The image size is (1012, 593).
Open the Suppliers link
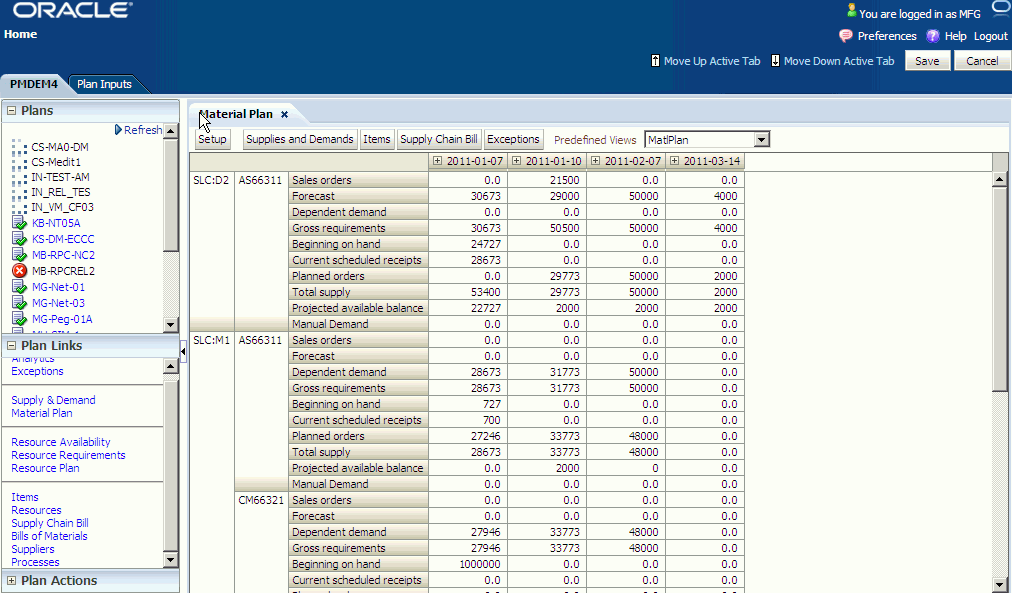pyautogui.click(x=33, y=549)
